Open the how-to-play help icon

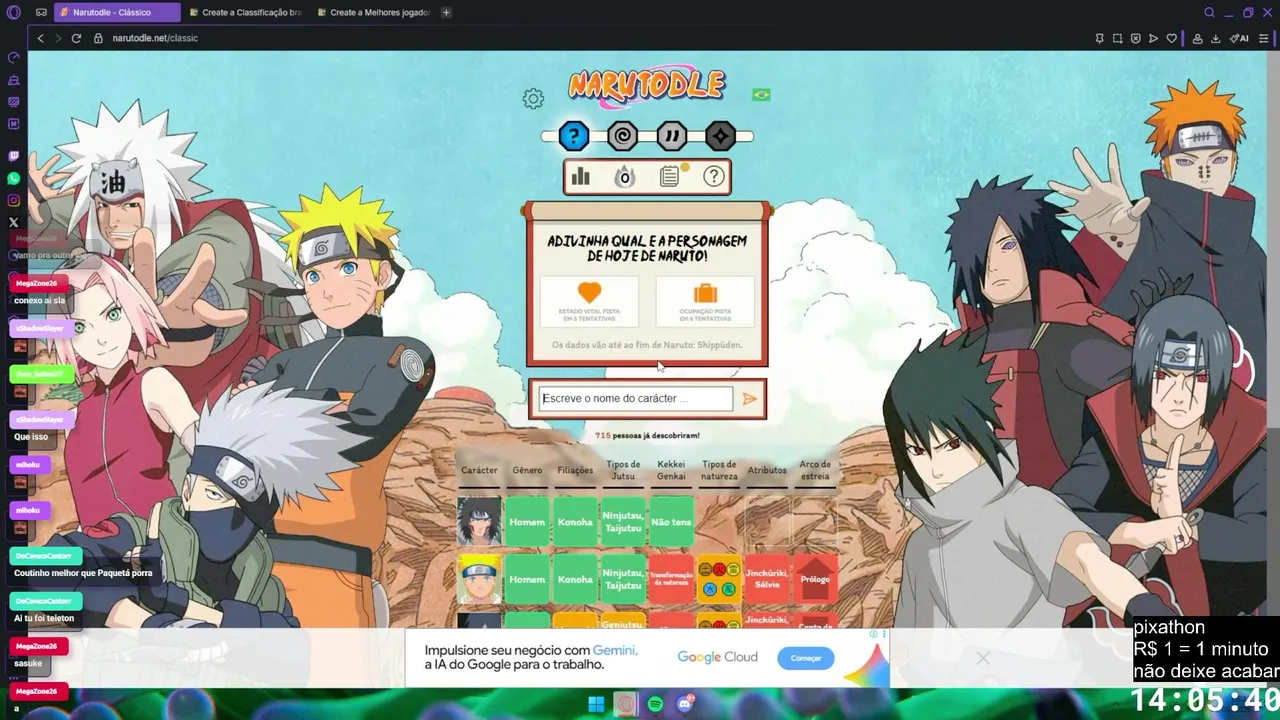click(714, 177)
